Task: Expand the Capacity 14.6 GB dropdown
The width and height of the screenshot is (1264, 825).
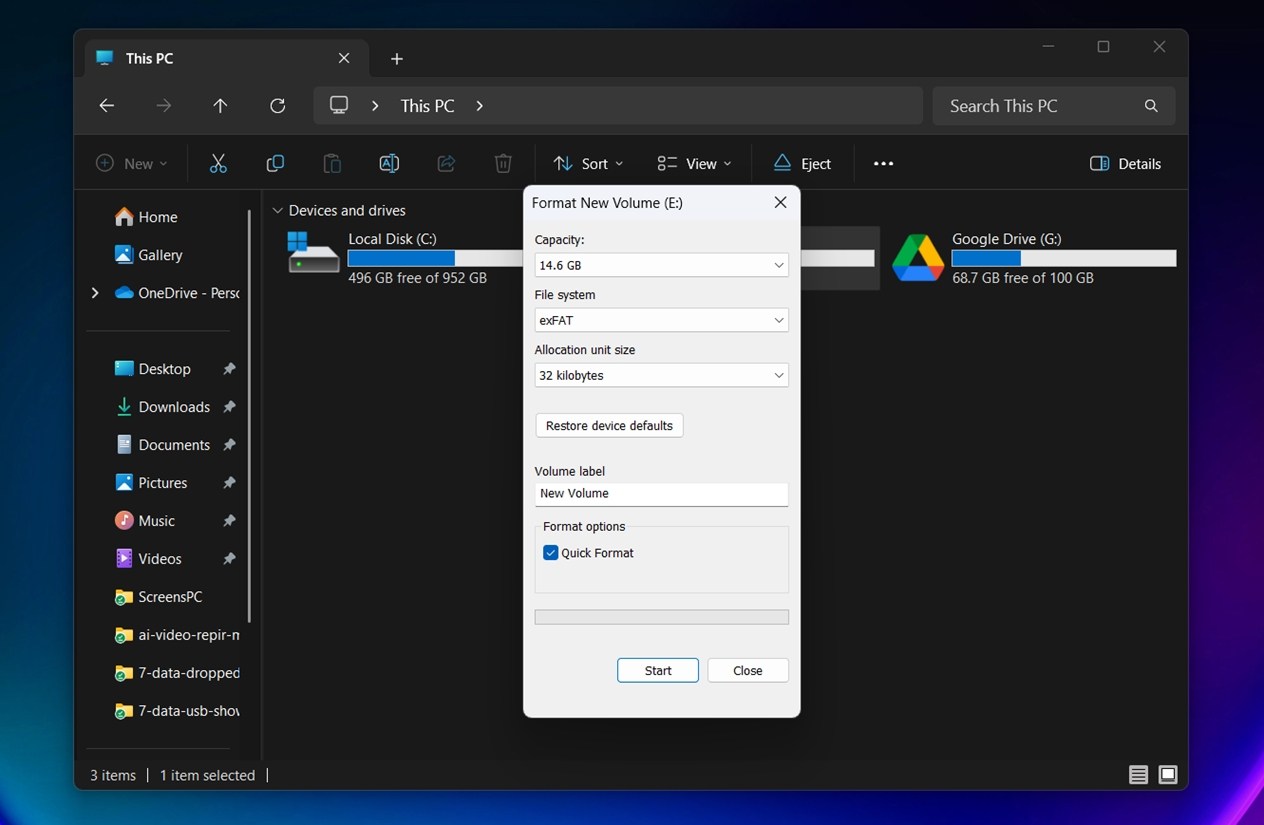Action: 661,266
